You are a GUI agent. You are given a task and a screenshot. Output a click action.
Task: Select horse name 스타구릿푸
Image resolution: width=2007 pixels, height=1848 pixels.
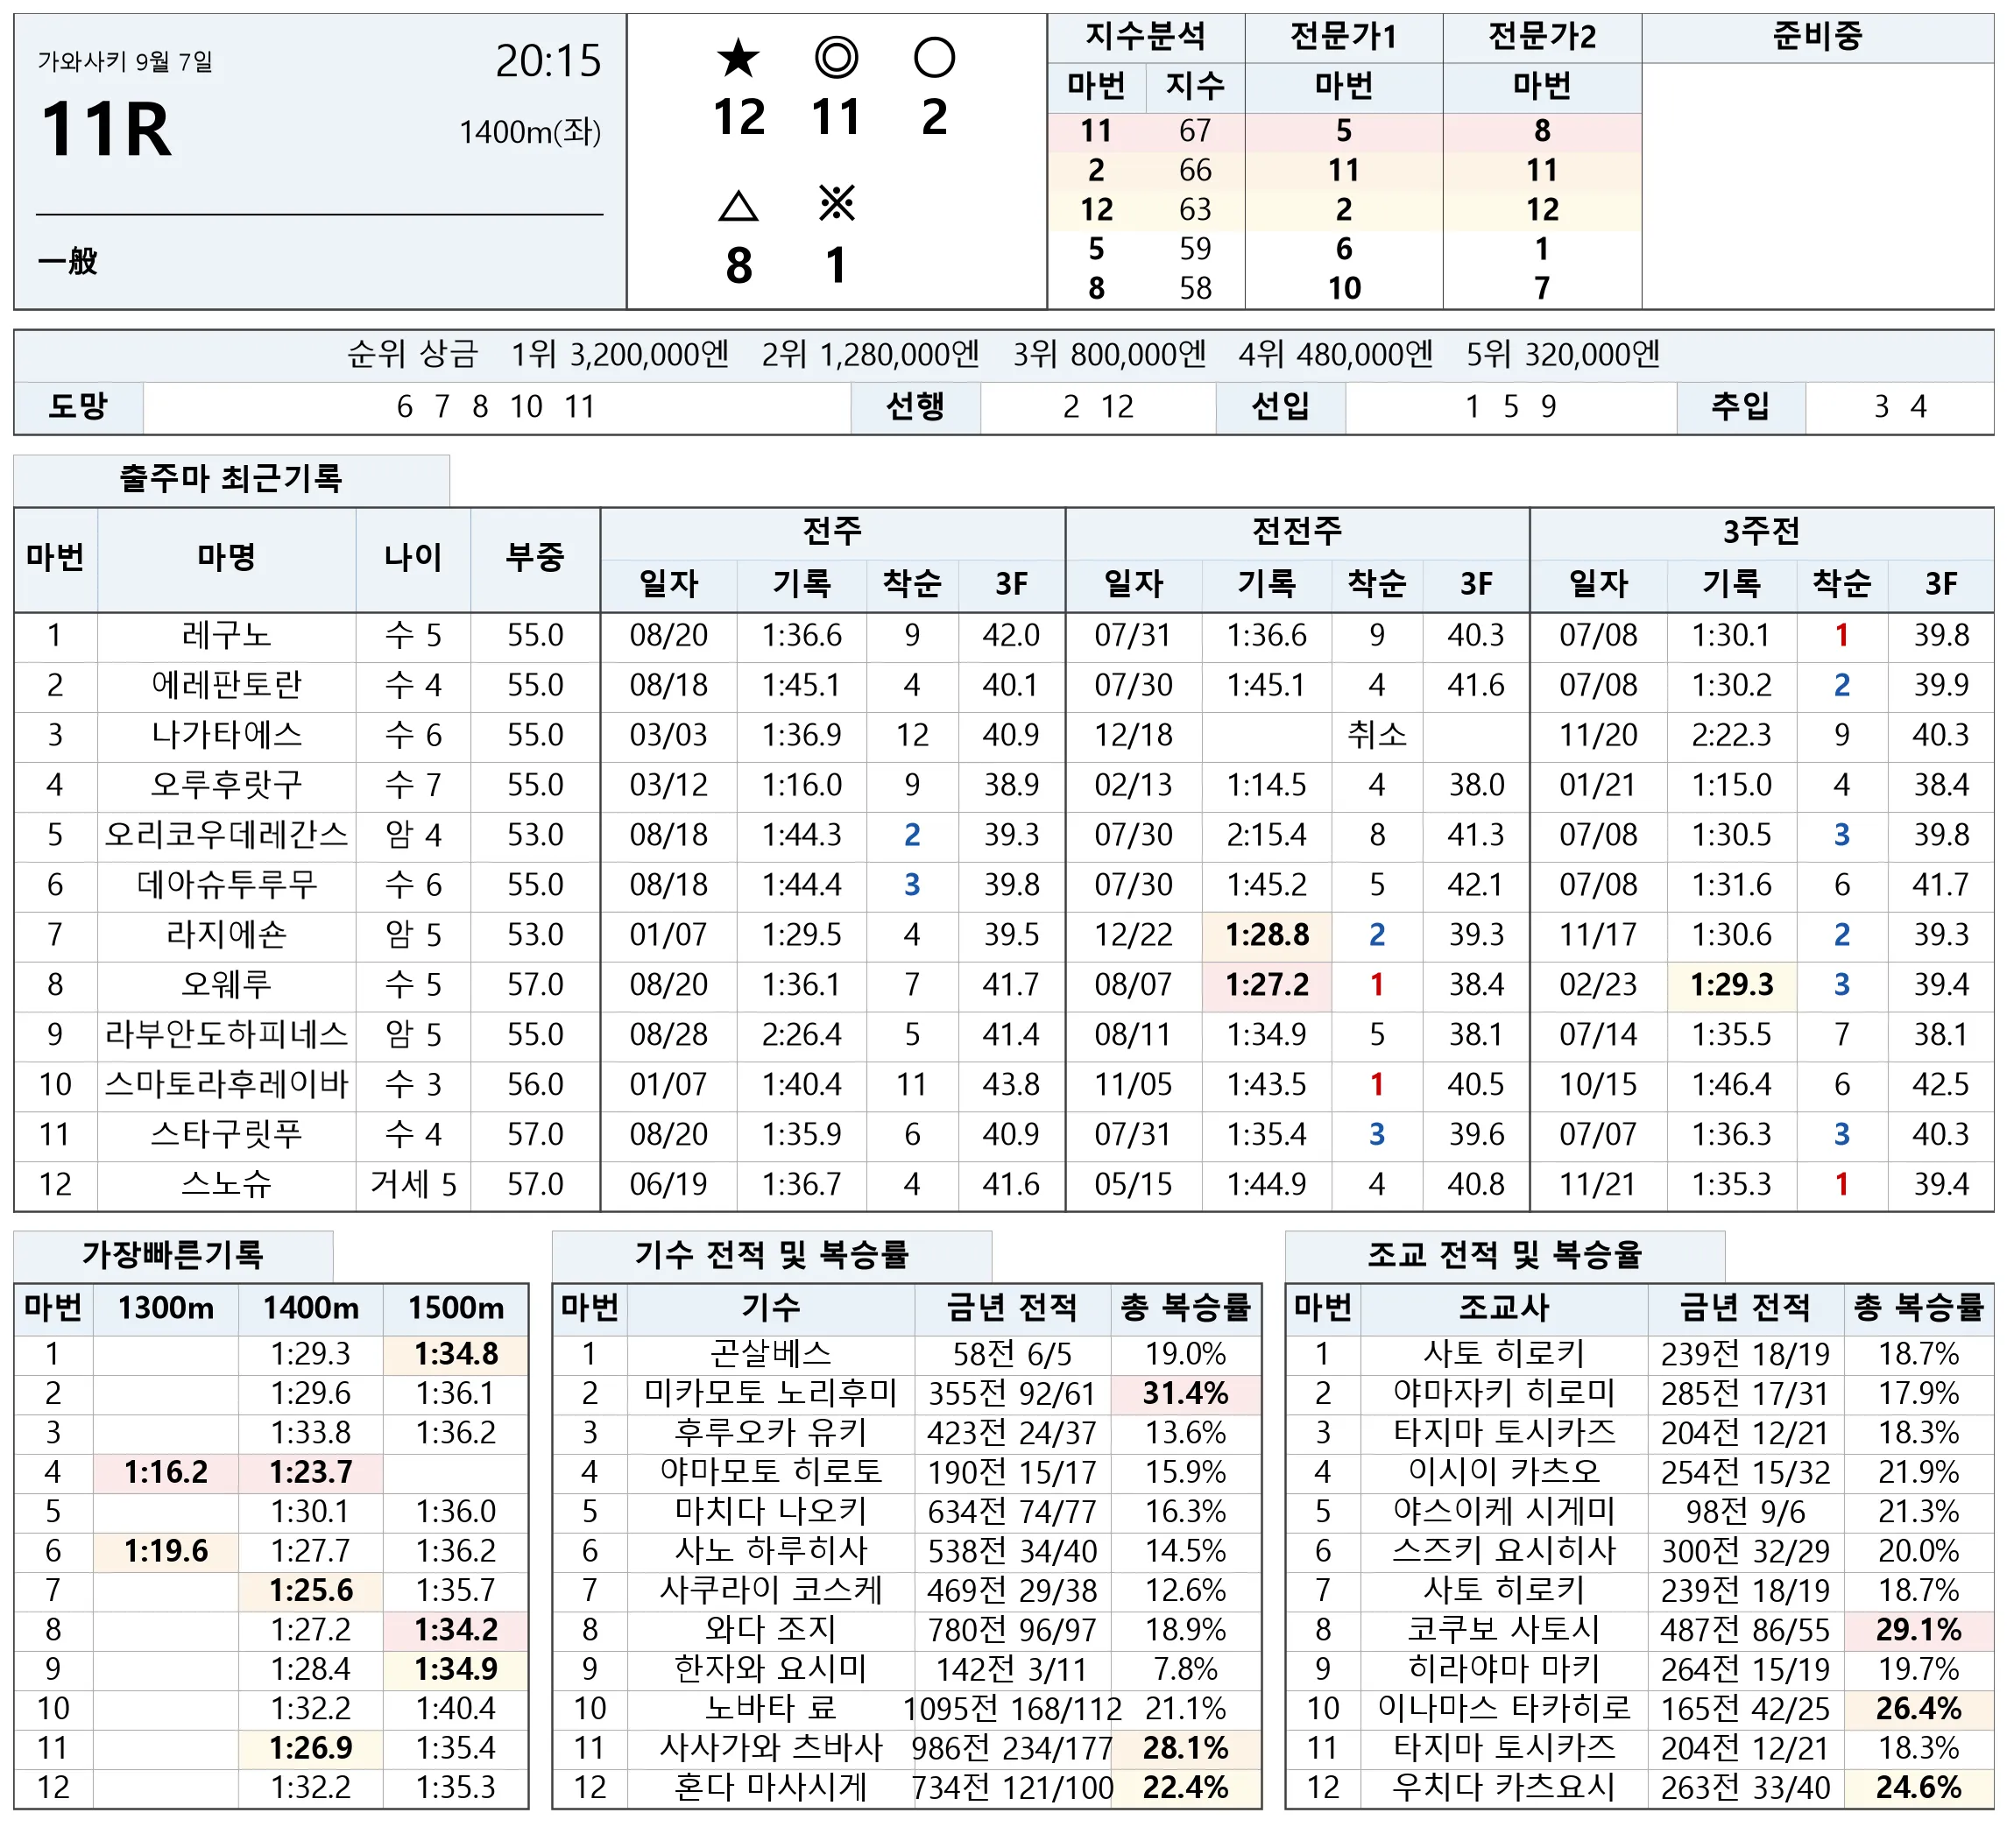(x=226, y=1135)
